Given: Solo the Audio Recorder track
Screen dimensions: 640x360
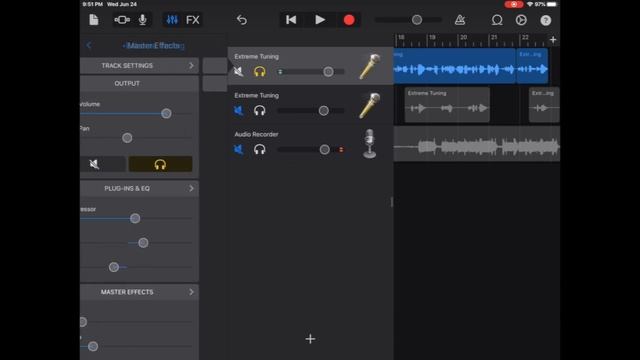Looking at the screenshot, I should click(x=260, y=149).
